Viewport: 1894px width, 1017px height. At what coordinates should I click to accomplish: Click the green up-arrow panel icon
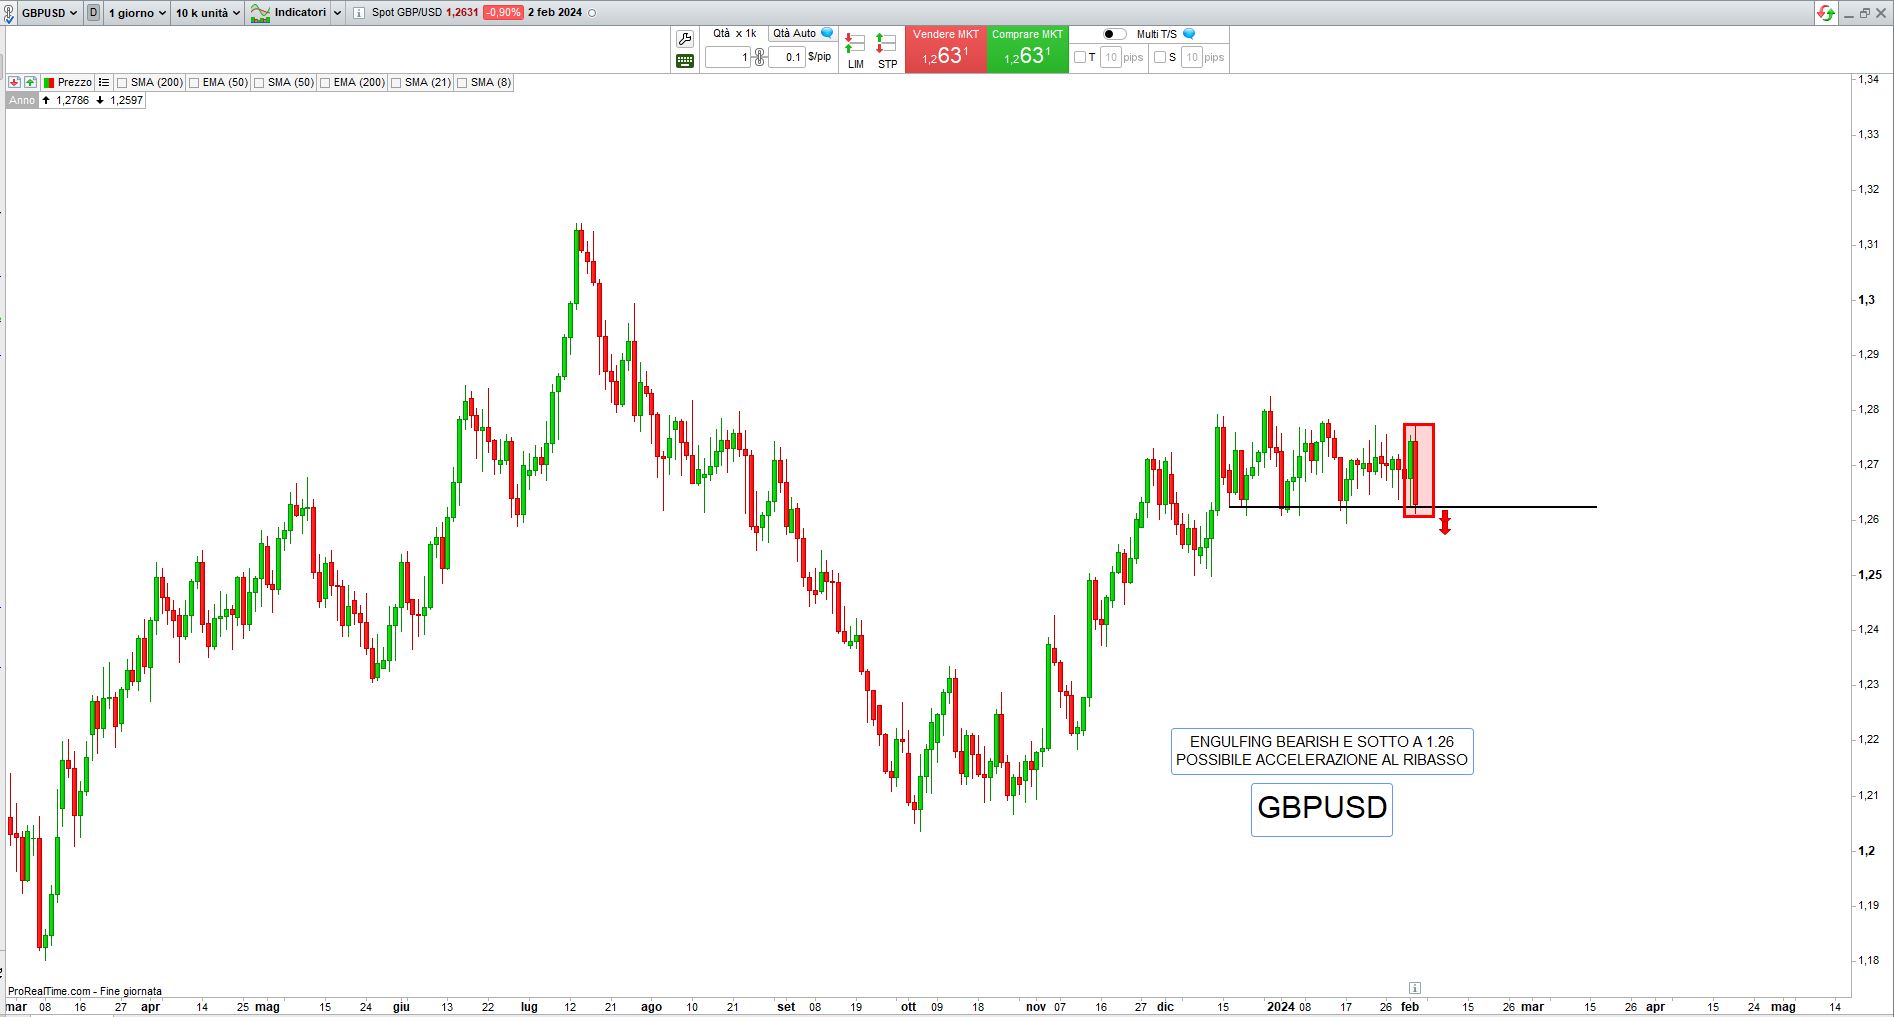[31, 82]
